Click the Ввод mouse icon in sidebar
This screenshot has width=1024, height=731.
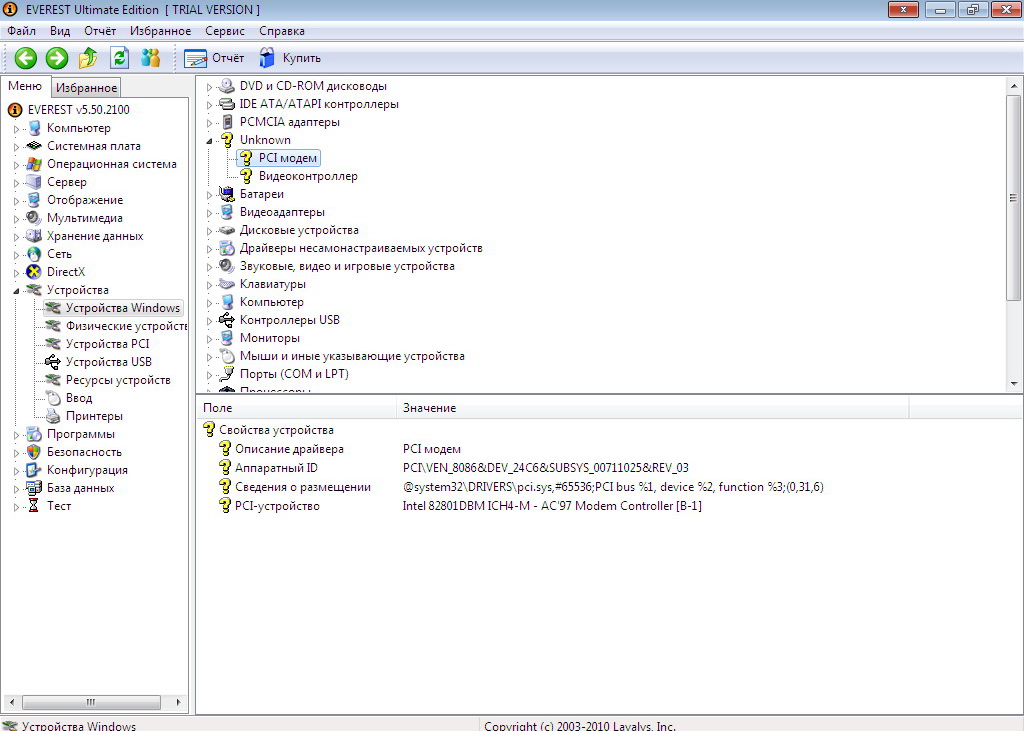point(53,398)
